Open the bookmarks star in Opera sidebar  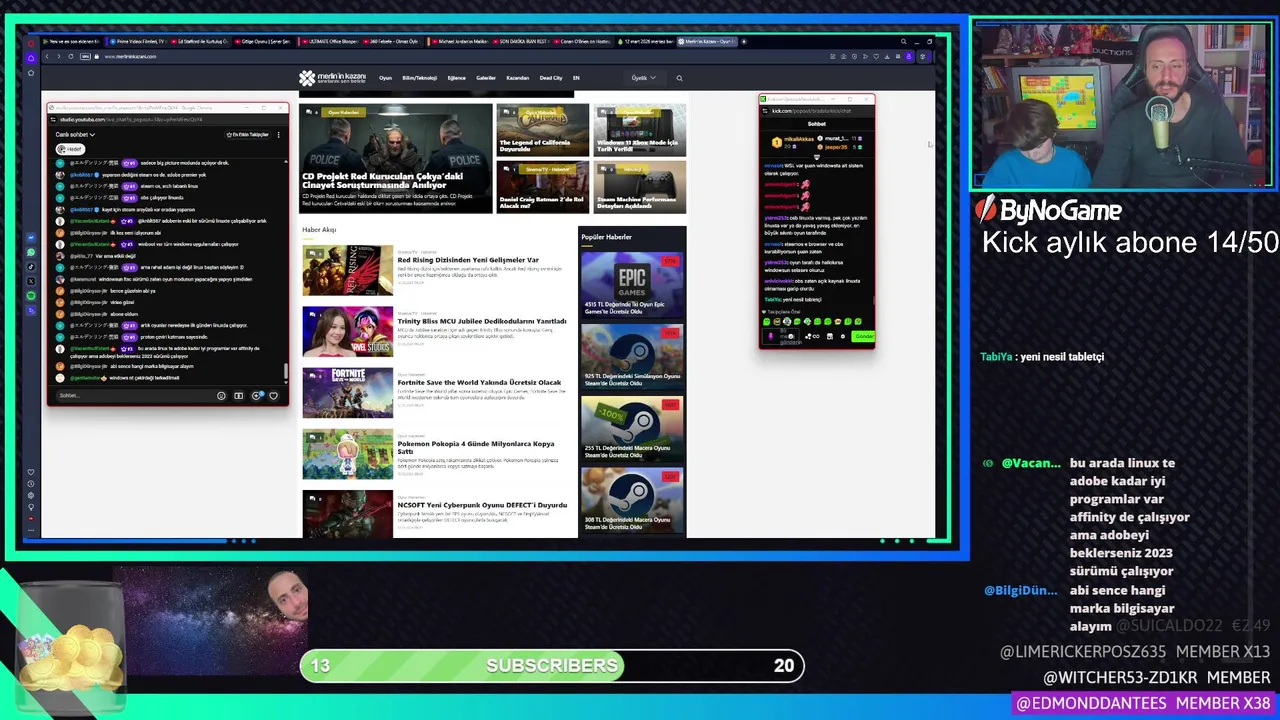tap(31, 73)
